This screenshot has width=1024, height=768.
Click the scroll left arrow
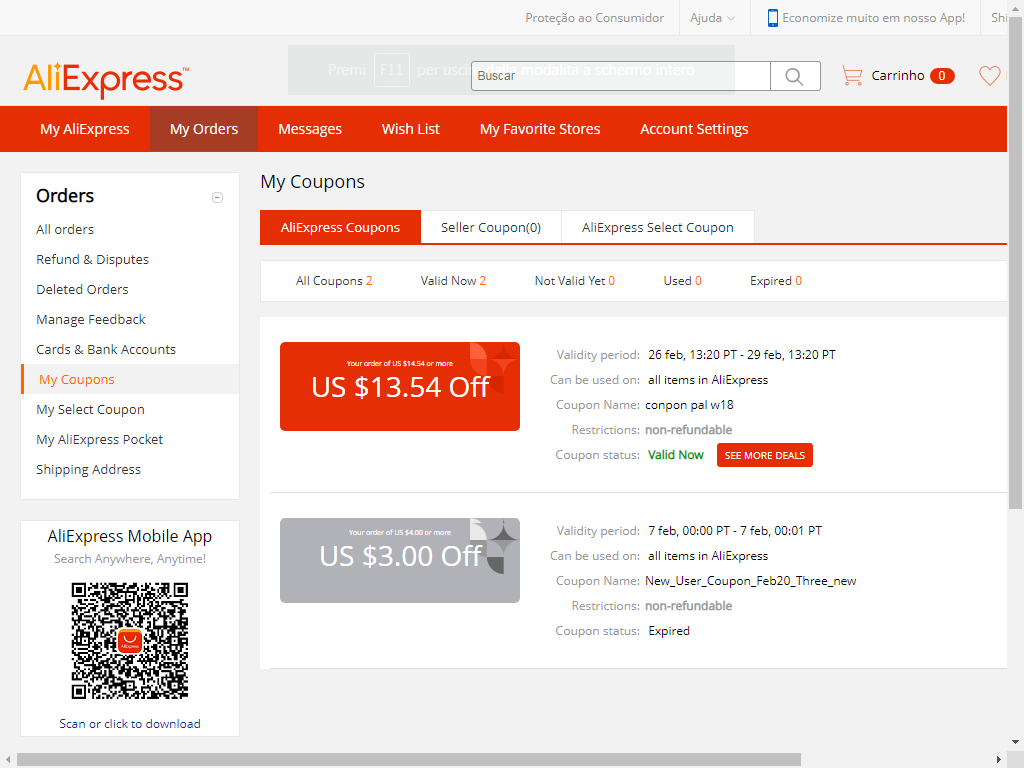point(8,760)
